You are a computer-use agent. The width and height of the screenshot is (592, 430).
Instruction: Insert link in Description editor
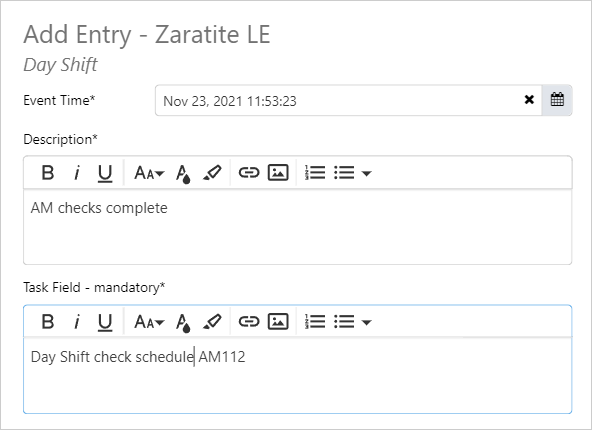coord(249,173)
